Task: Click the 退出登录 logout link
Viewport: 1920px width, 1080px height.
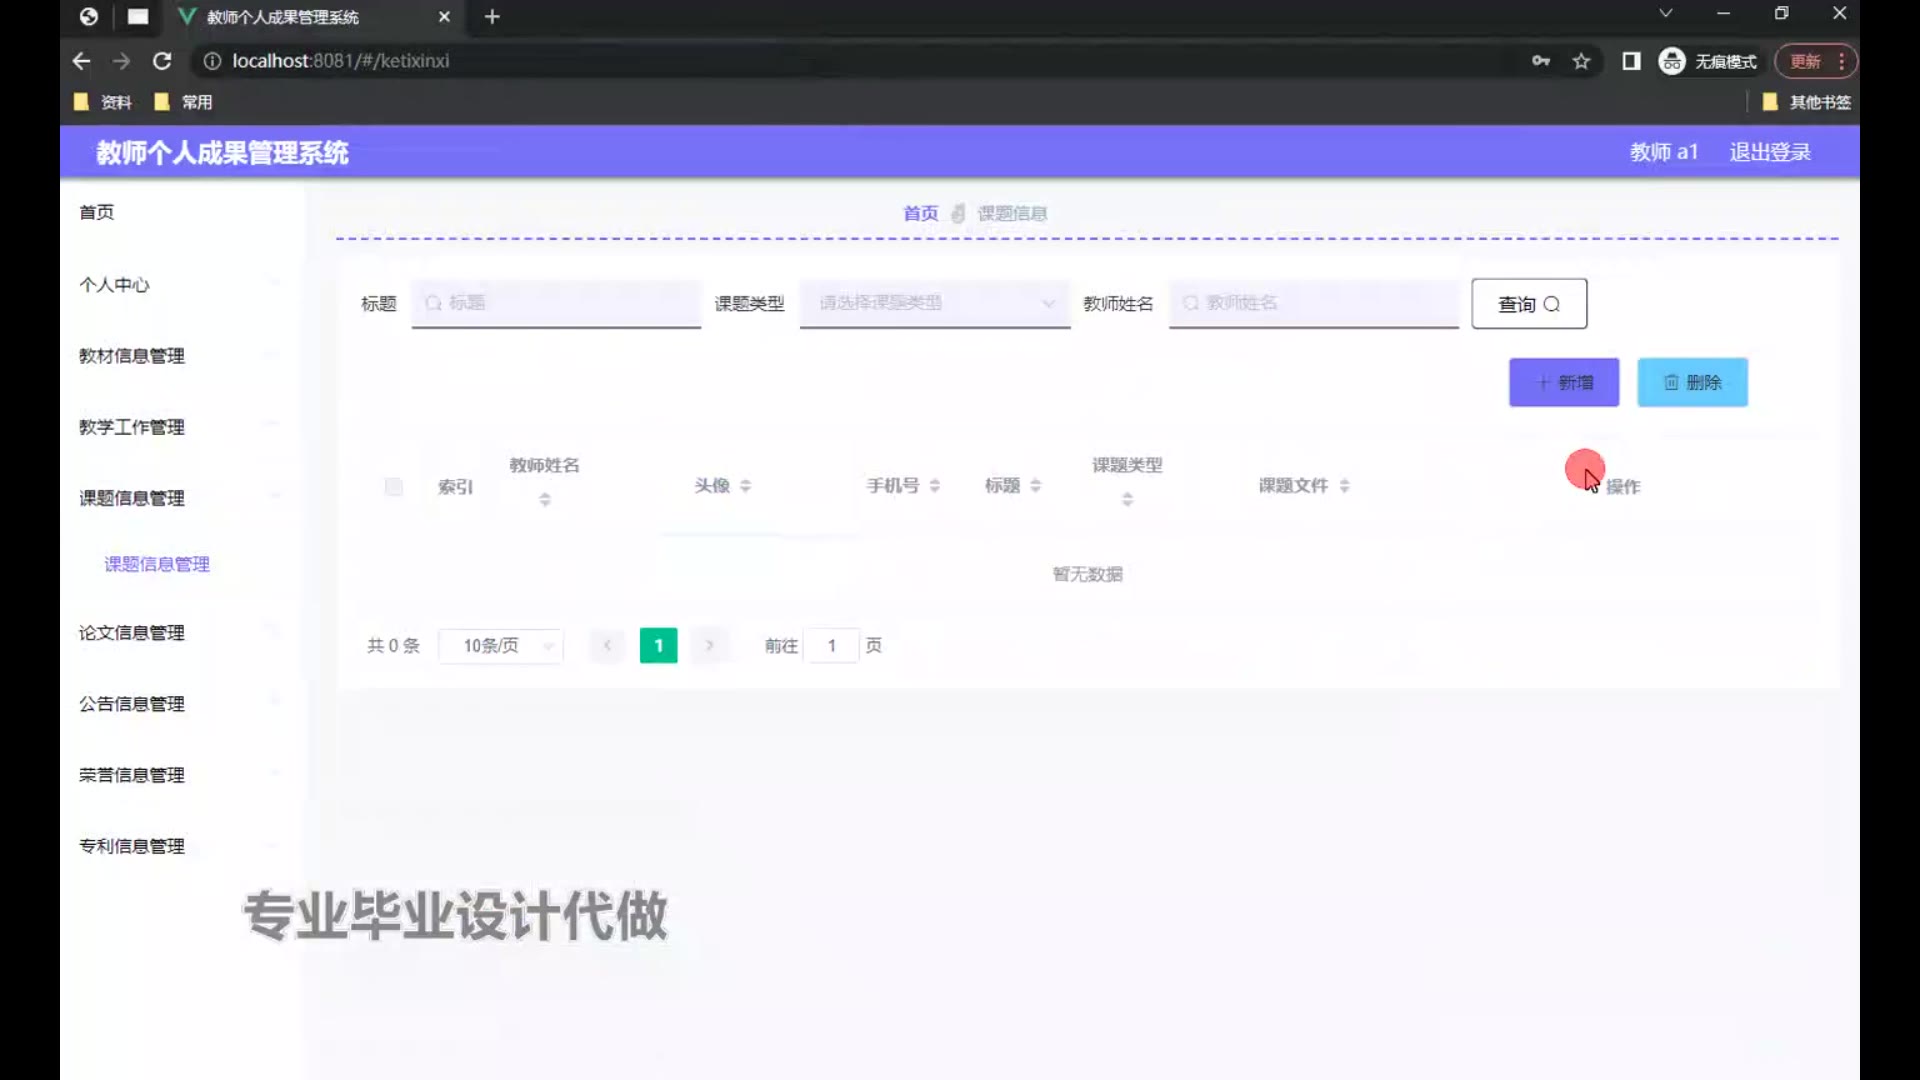Action: tap(1769, 152)
